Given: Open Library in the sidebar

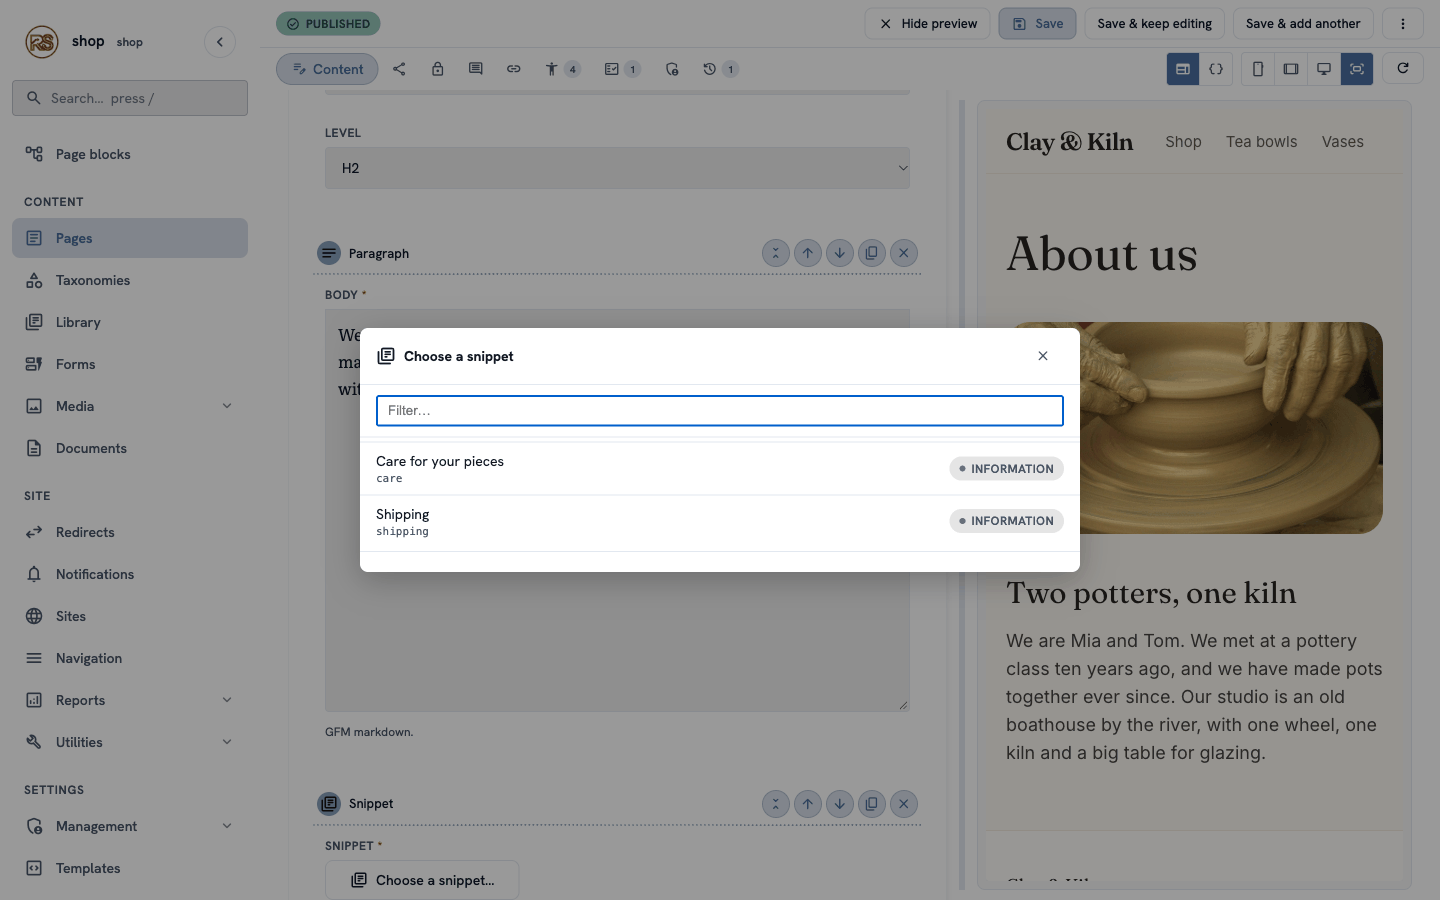Looking at the screenshot, I should pos(130,322).
